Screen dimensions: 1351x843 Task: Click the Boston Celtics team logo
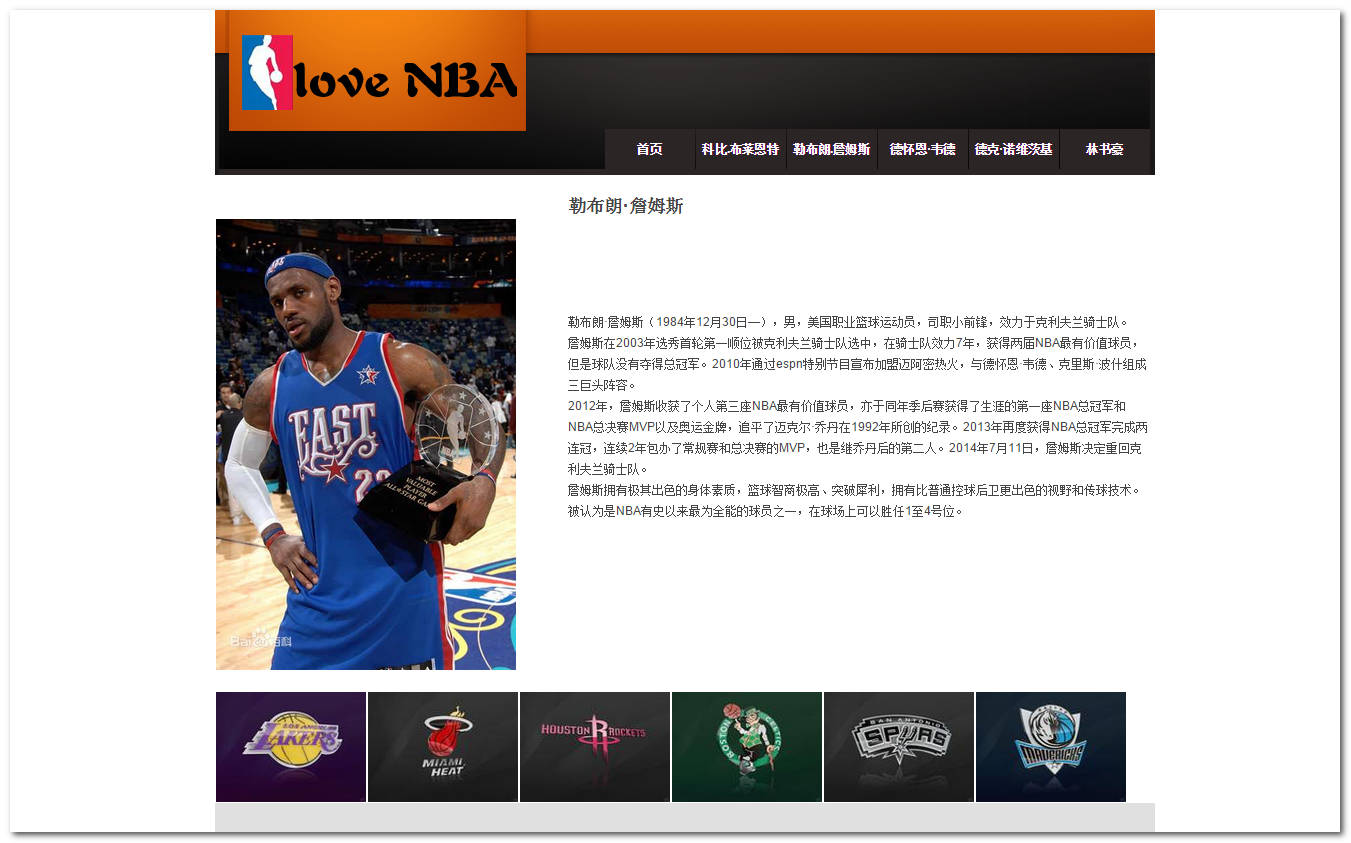pyautogui.click(x=747, y=747)
